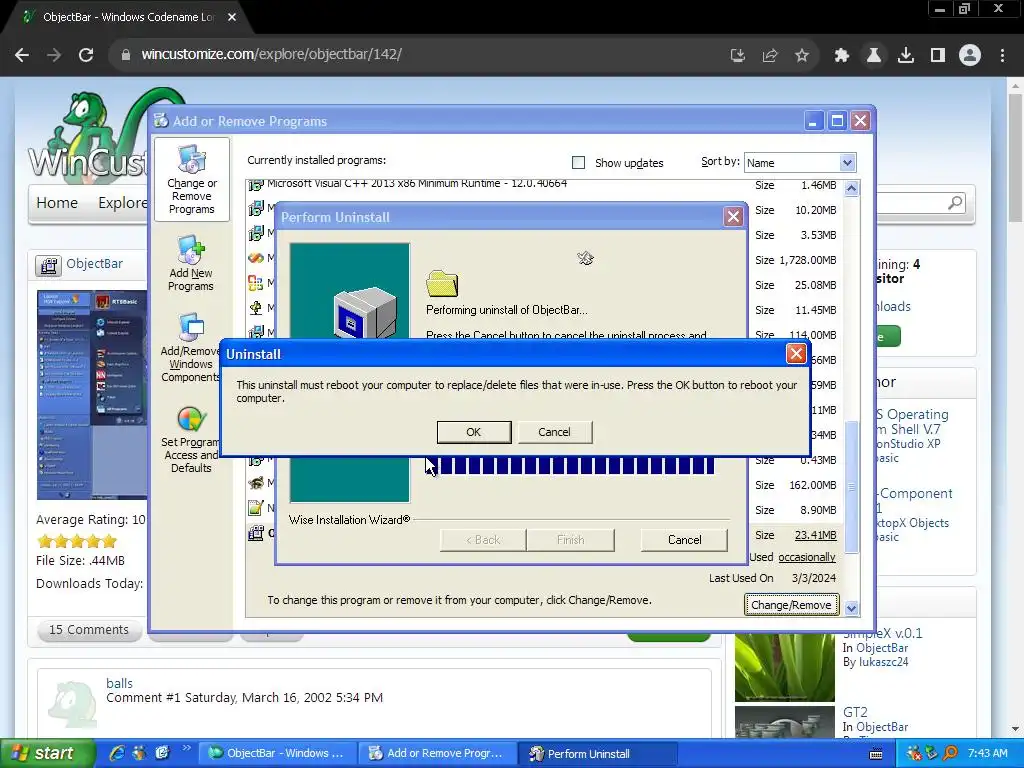Reload the wincustomize page
Viewport: 1024px width, 768px height.
[x=86, y=55]
